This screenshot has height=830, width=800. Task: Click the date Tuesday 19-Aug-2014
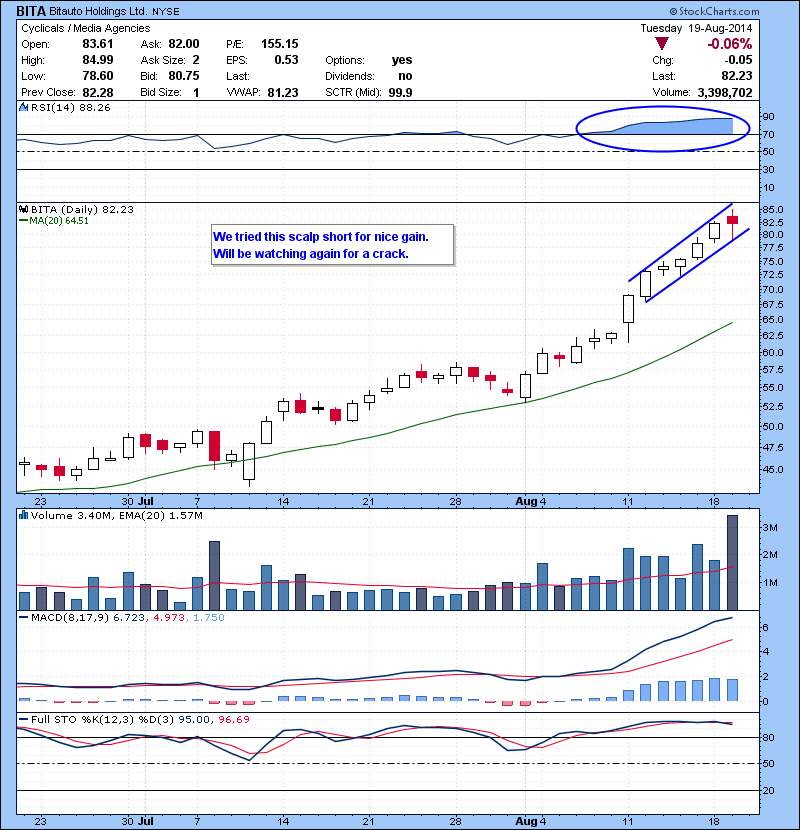[696, 29]
